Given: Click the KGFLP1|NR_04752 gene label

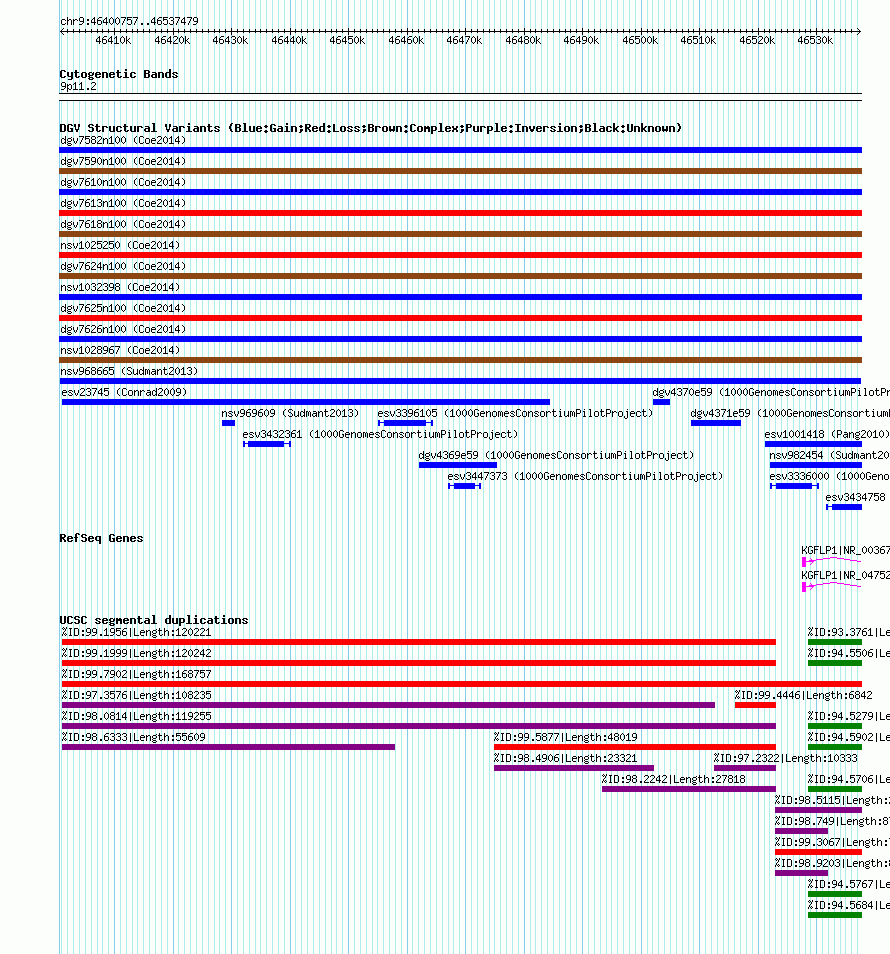Looking at the screenshot, I should click(846, 575).
